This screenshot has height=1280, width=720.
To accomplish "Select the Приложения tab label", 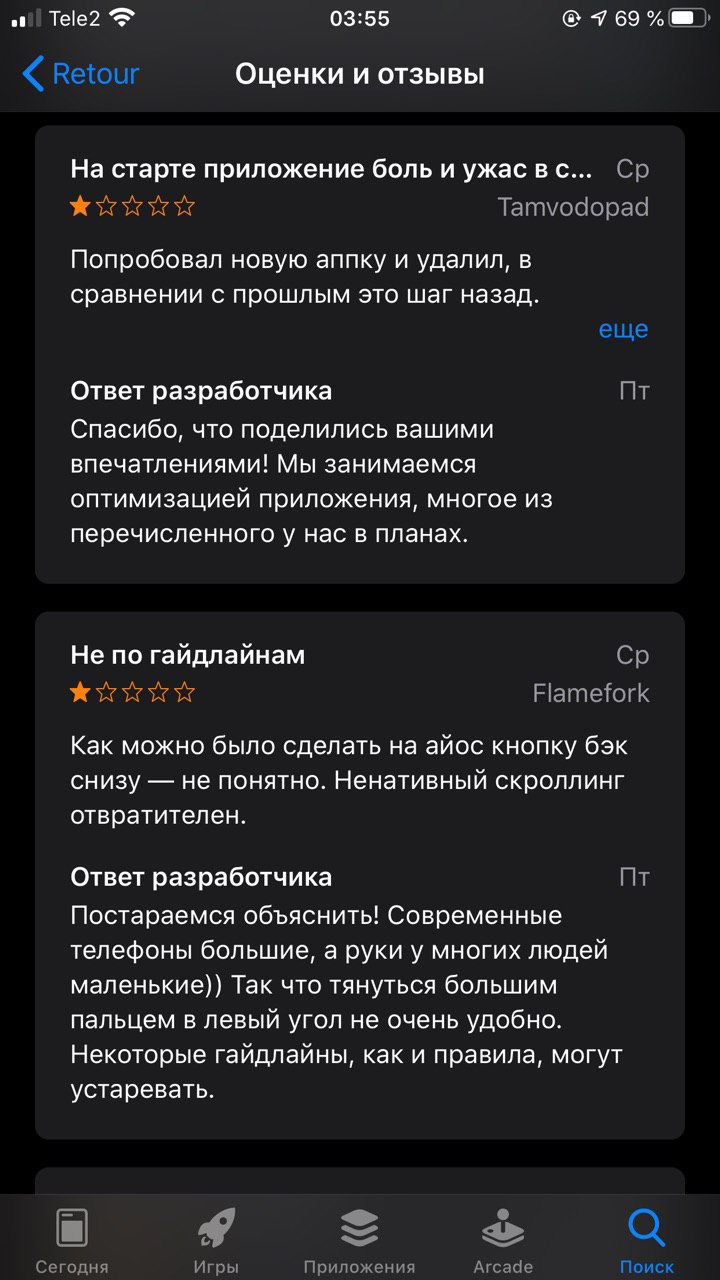I will pyautogui.click(x=359, y=1266).
